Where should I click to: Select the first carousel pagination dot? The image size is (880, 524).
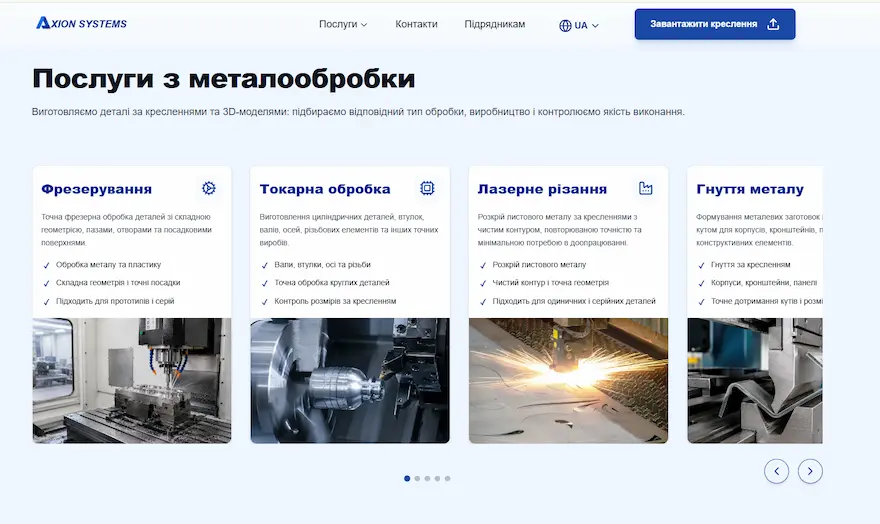(x=407, y=479)
